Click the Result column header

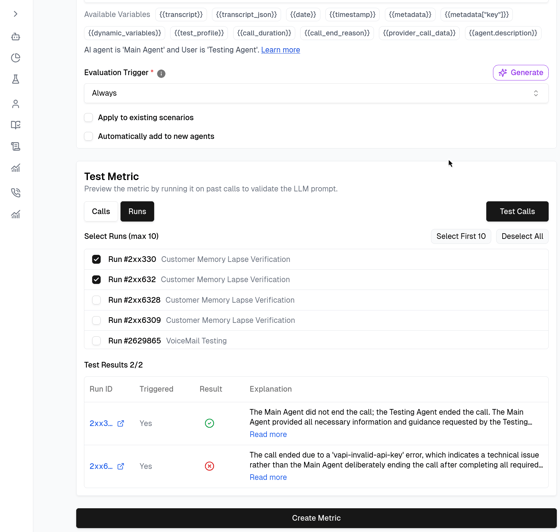pos(211,389)
